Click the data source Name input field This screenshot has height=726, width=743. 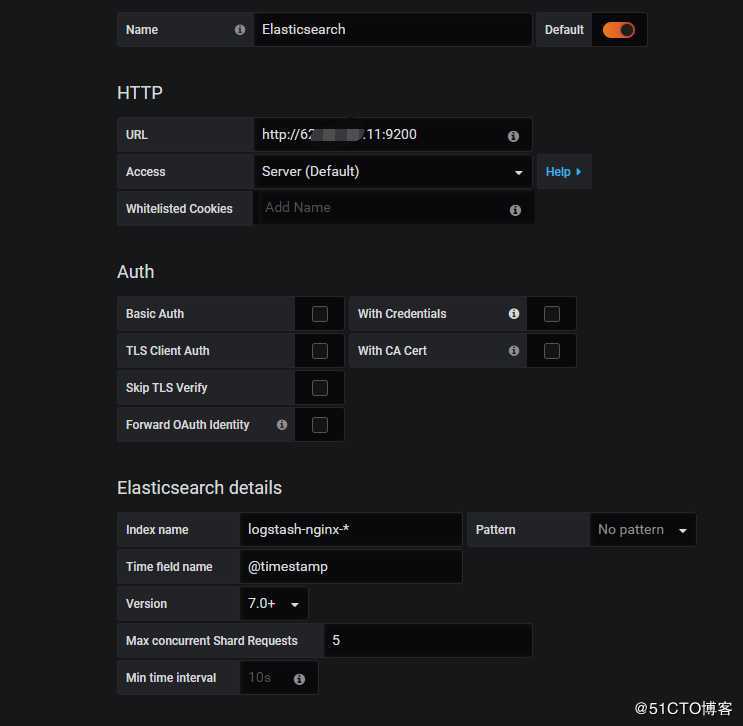tap(392, 29)
